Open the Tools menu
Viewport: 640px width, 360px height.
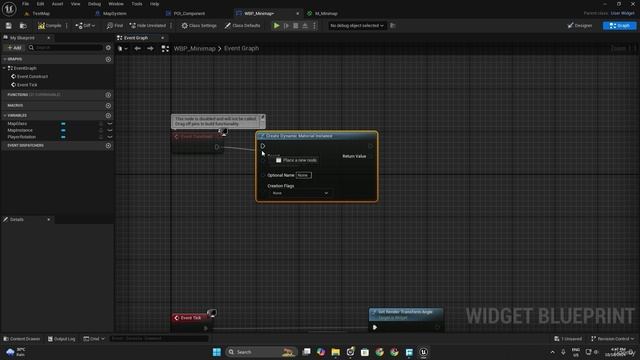(137, 4)
